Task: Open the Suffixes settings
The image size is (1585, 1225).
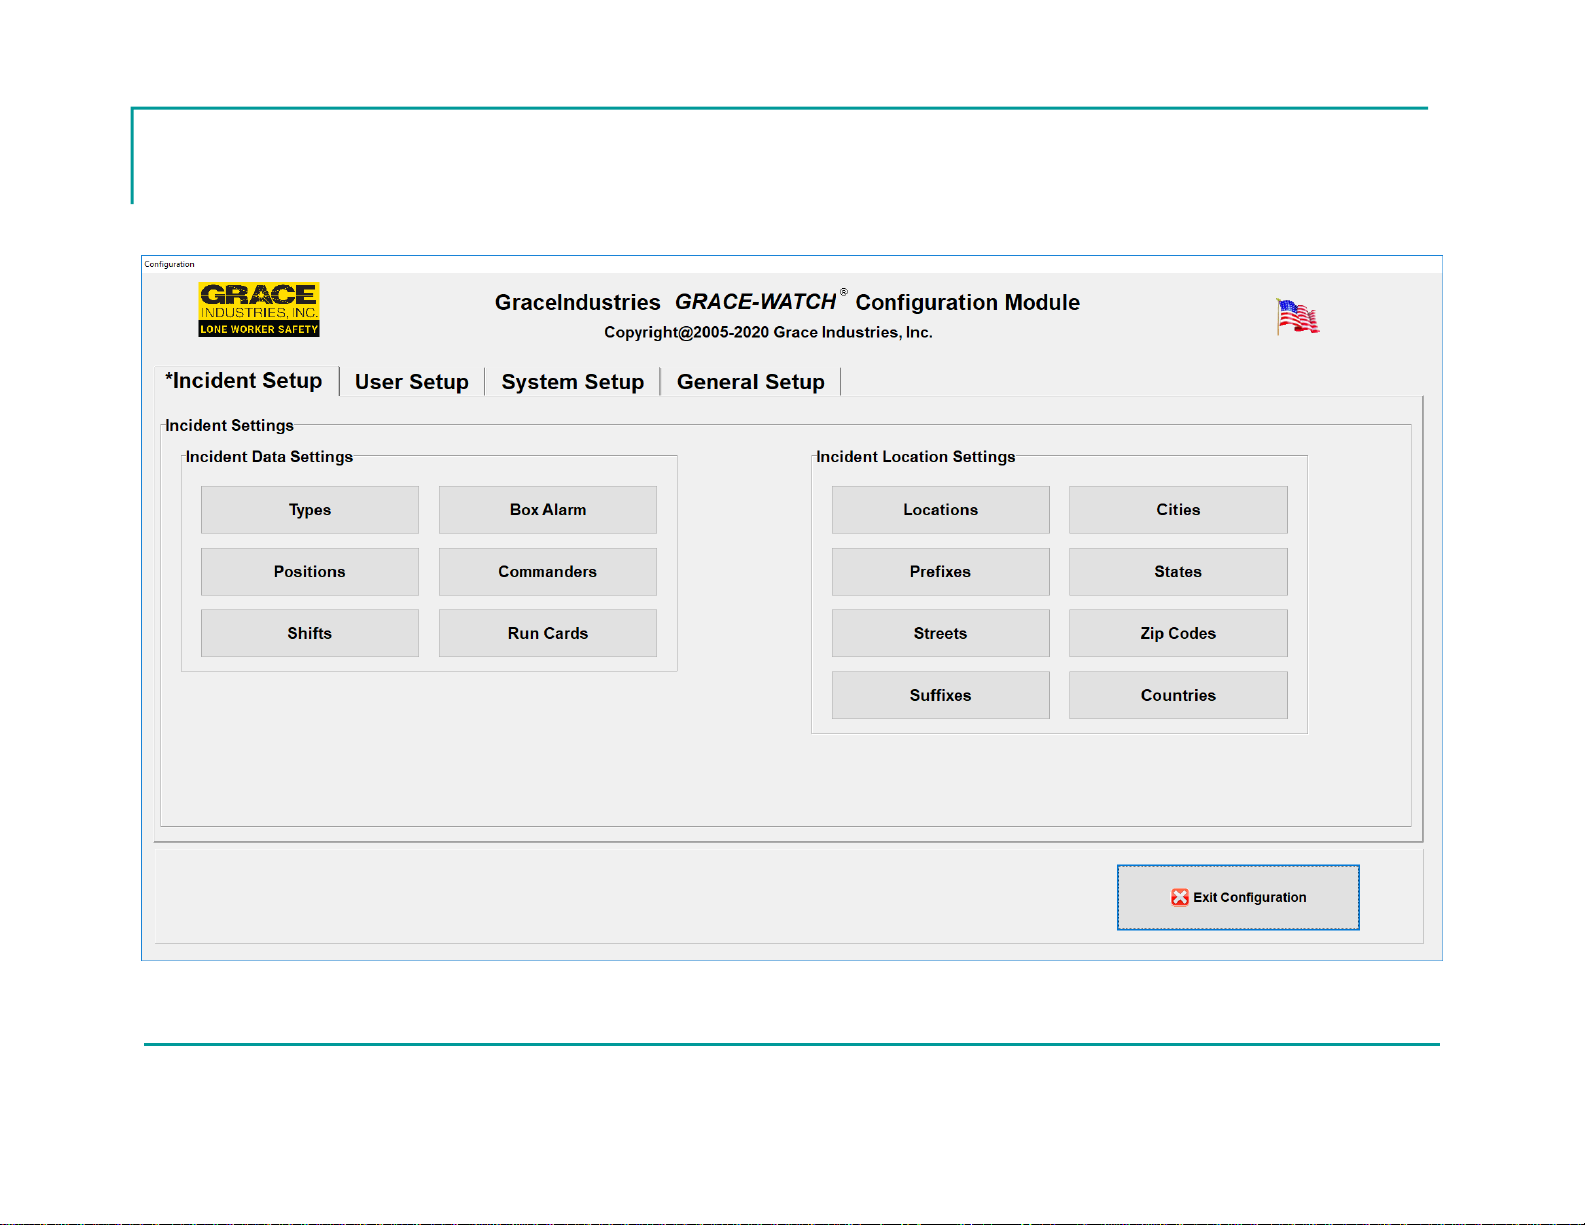Action: pyautogui.click(x=941, y=695)
